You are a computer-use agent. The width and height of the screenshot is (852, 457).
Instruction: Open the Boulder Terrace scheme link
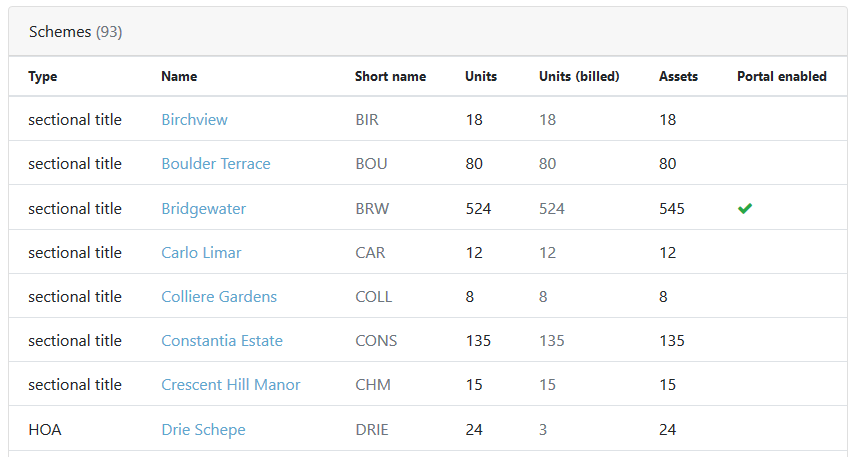[216, 164]
